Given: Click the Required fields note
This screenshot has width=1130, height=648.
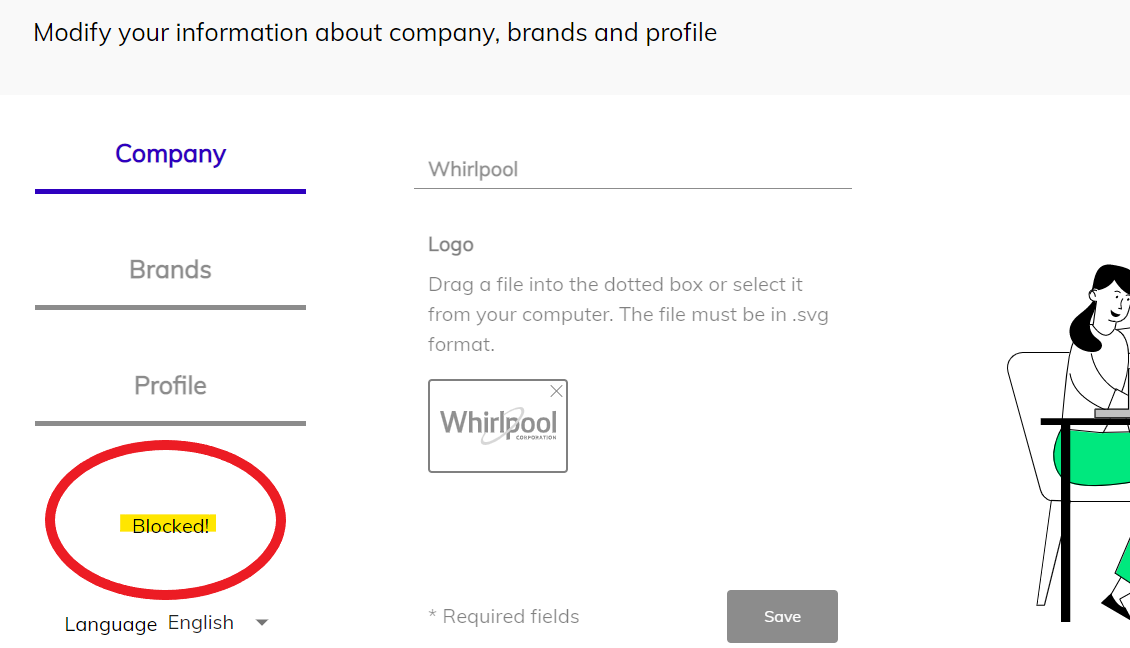Looking at the screenshot, I should pos(504,617).
